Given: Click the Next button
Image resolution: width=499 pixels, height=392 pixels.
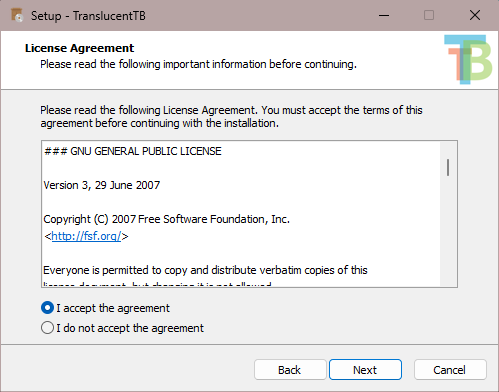Looking at the screenshot, I should tap(365, 370).
